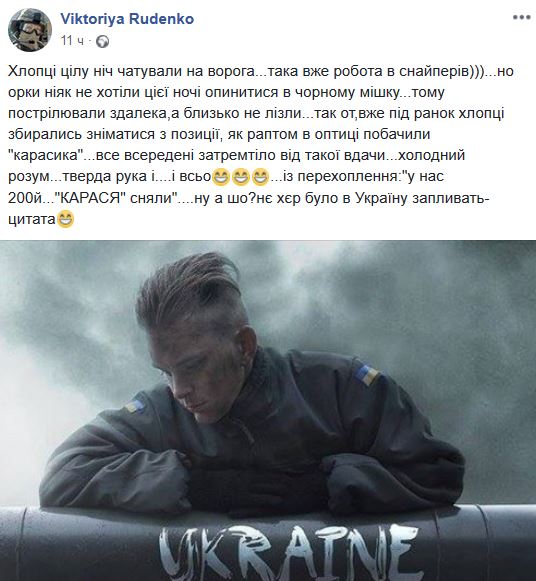536x581 pixels.
Task: Click third laughing emoji before 'із перехоплення'
Action: (260, 178)
